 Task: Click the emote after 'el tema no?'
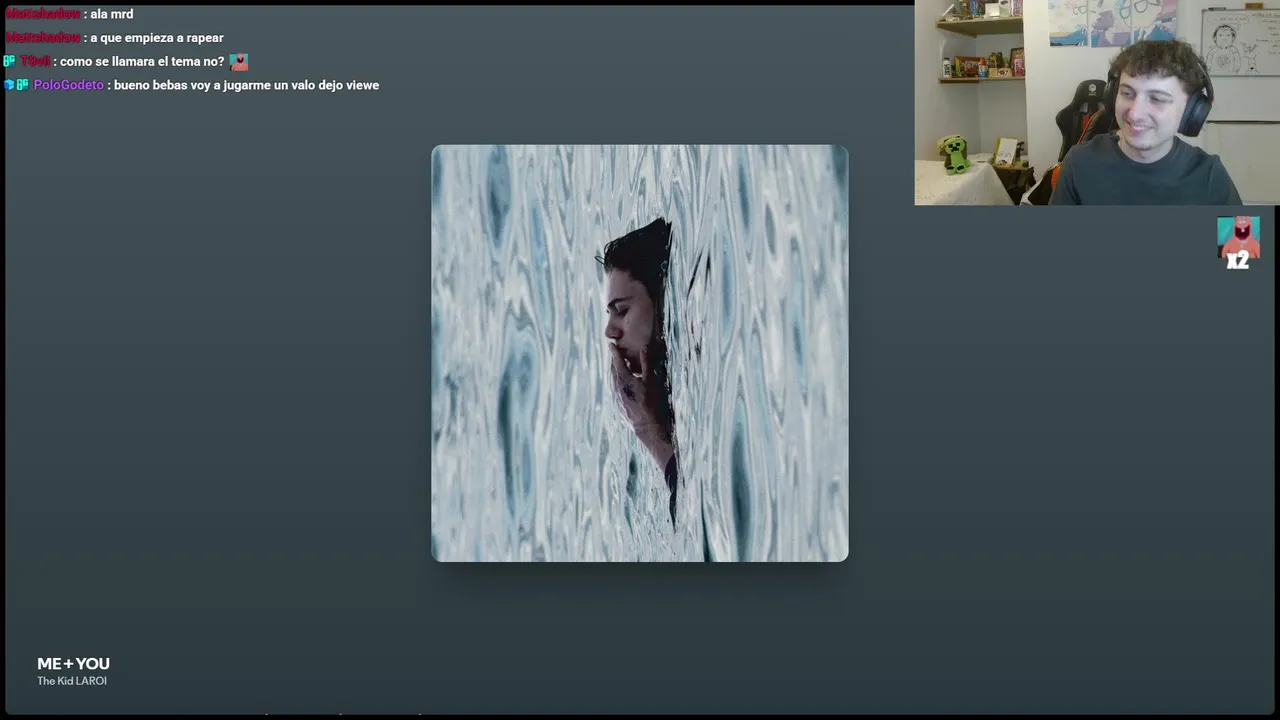pos(238,62)
